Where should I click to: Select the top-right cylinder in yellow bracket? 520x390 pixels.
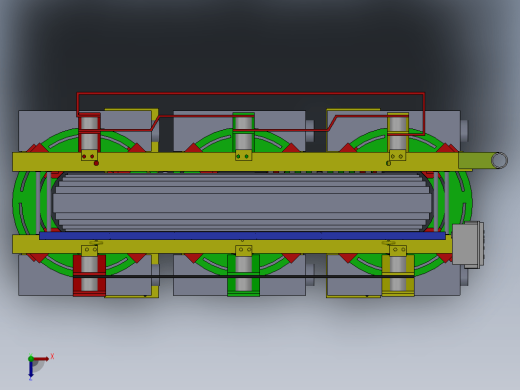pyautogui.click(x=398, y=133)
